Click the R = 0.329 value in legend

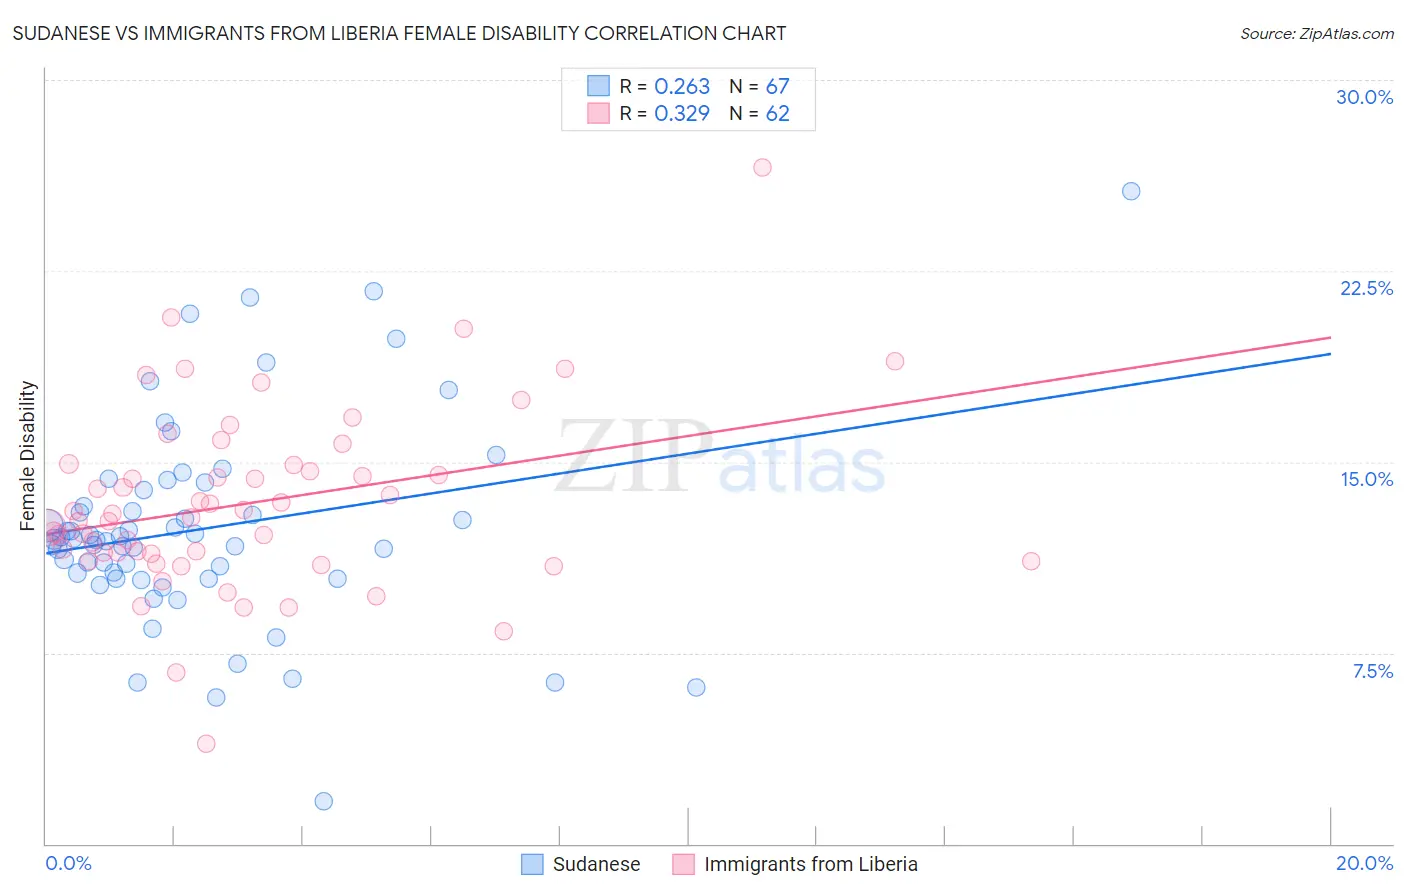[664, 113]
